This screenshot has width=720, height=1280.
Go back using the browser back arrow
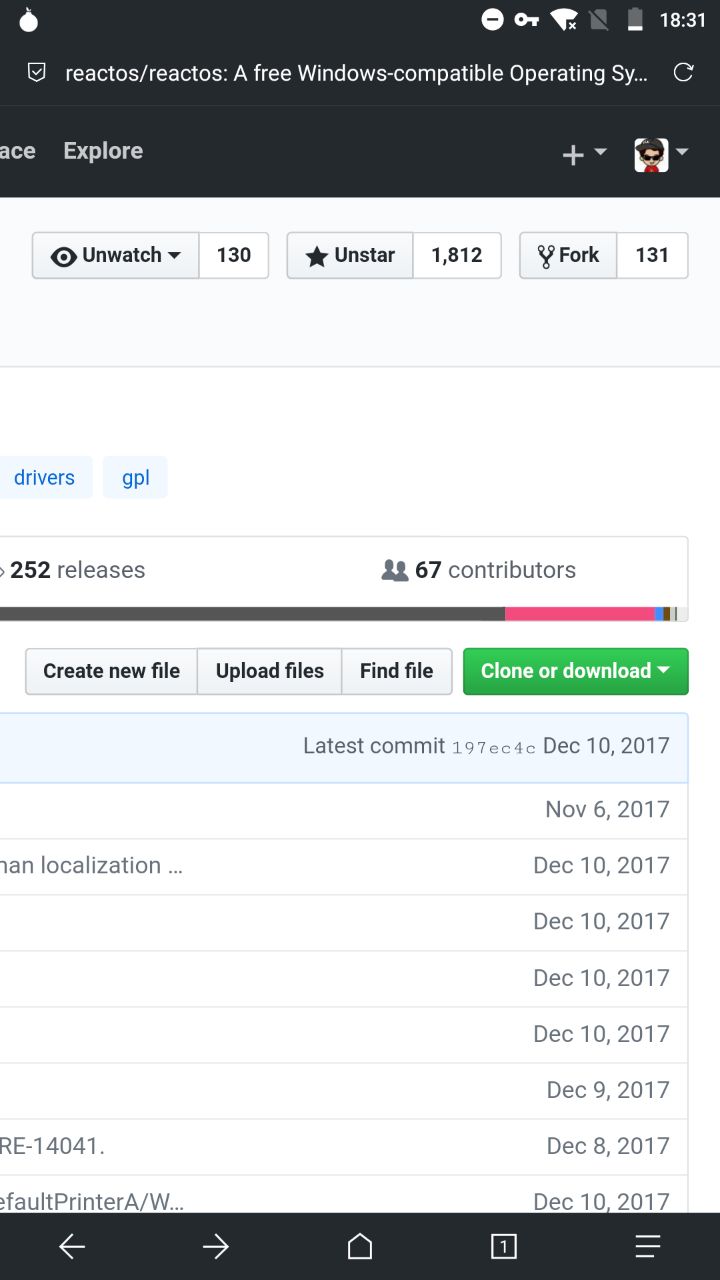pyautogui.click(x=72, y=1246)
